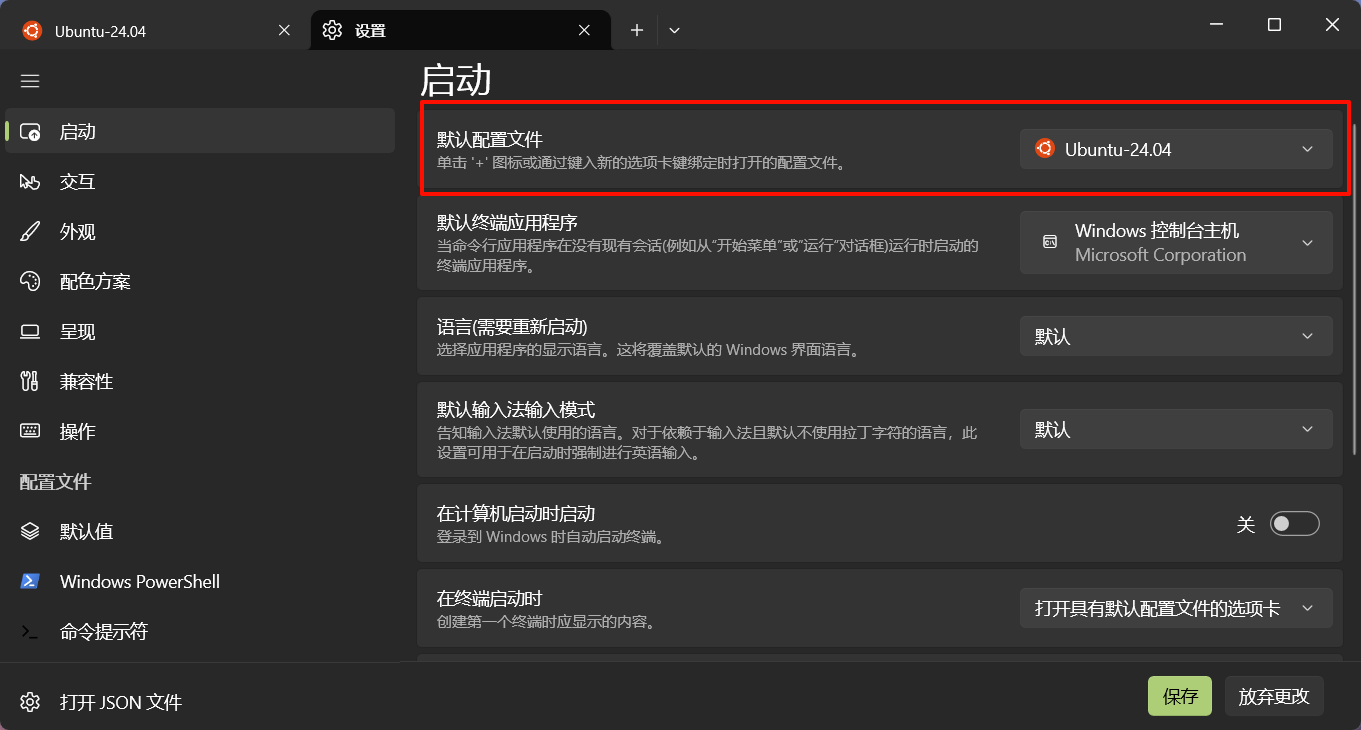Open the 命令提示符 profile

[103, 632]
